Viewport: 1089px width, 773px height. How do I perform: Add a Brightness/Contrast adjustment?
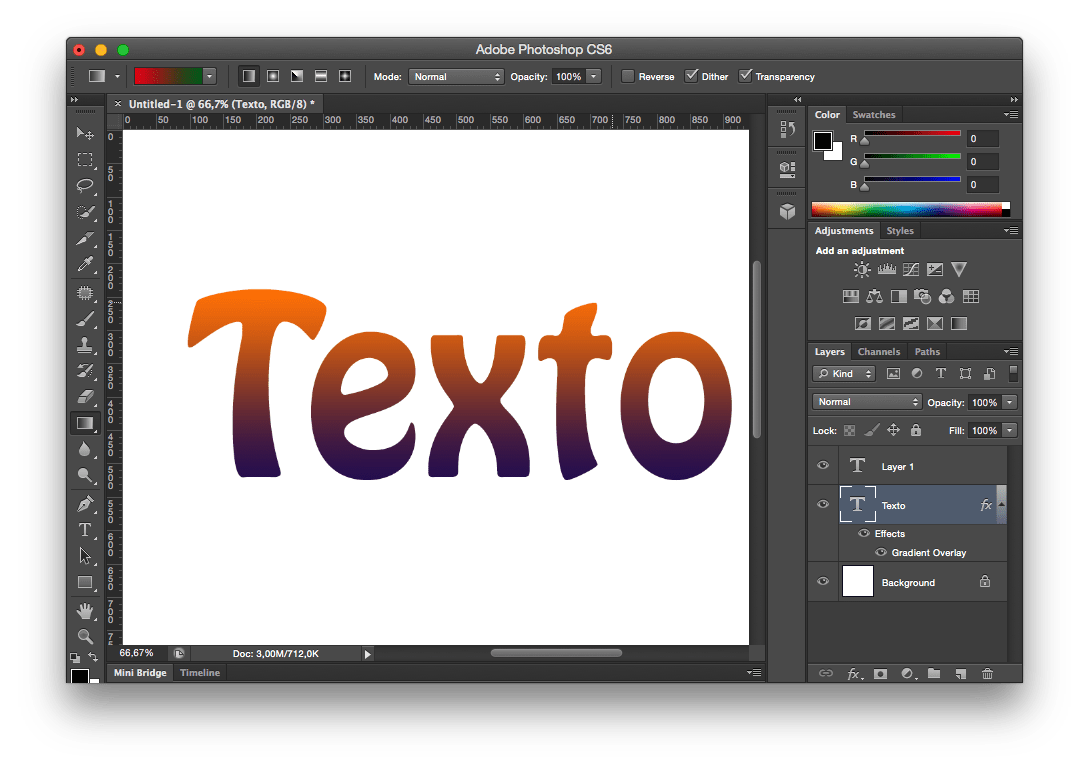862,269
